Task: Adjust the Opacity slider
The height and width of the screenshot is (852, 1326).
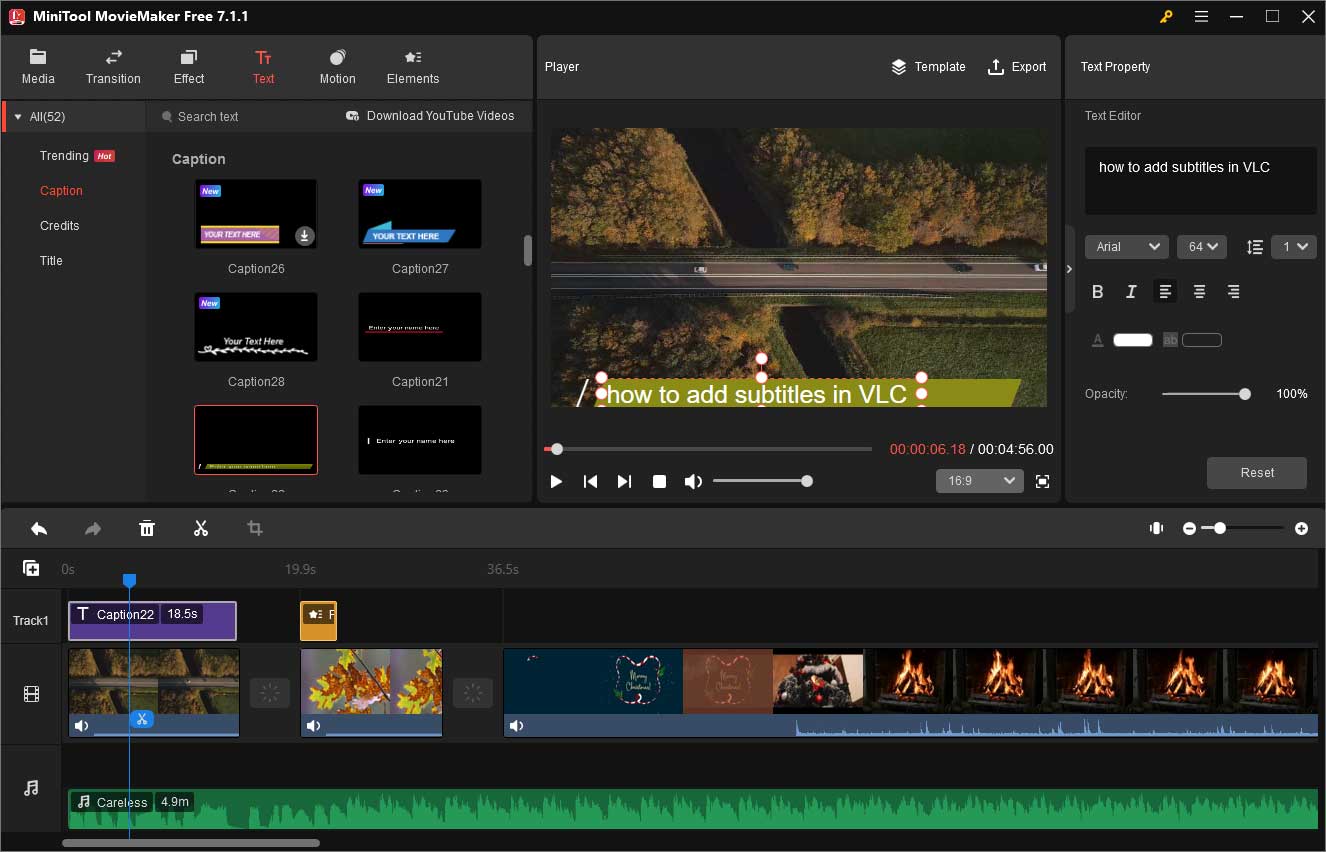Action: (1205, 394)
